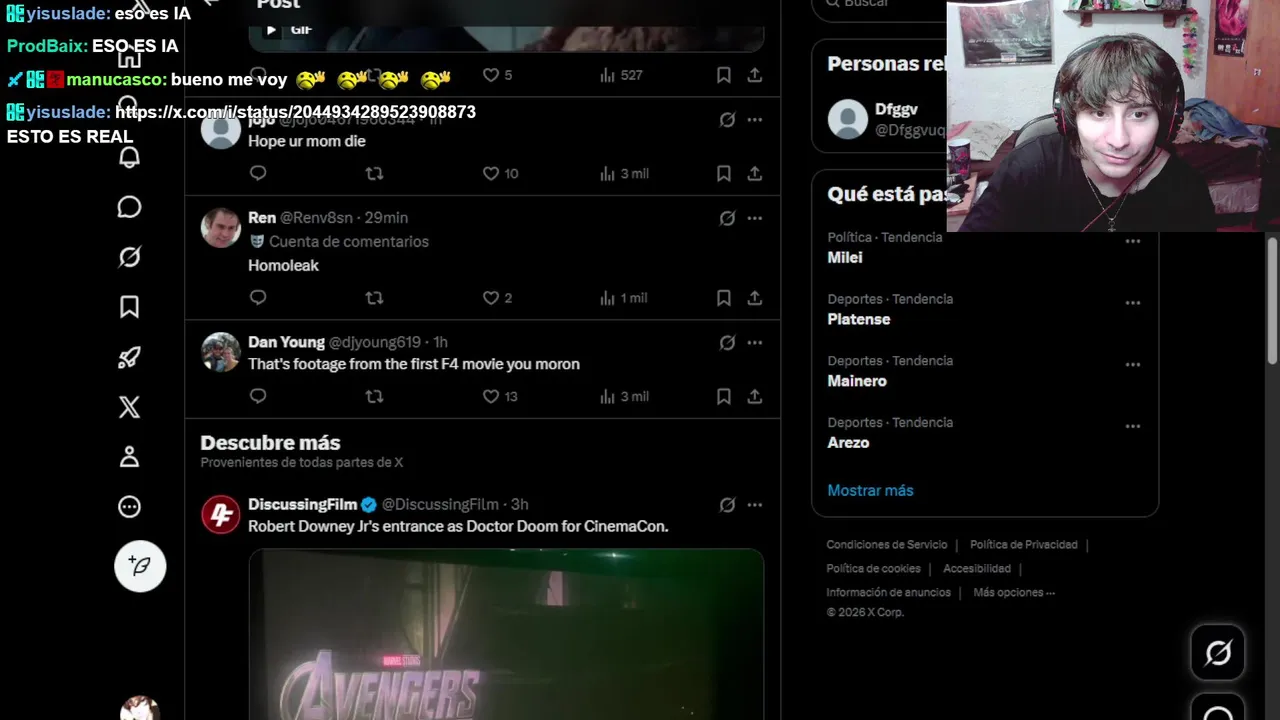
Task: Open options for Arezo trend
Action: [x=1133, y=426]
